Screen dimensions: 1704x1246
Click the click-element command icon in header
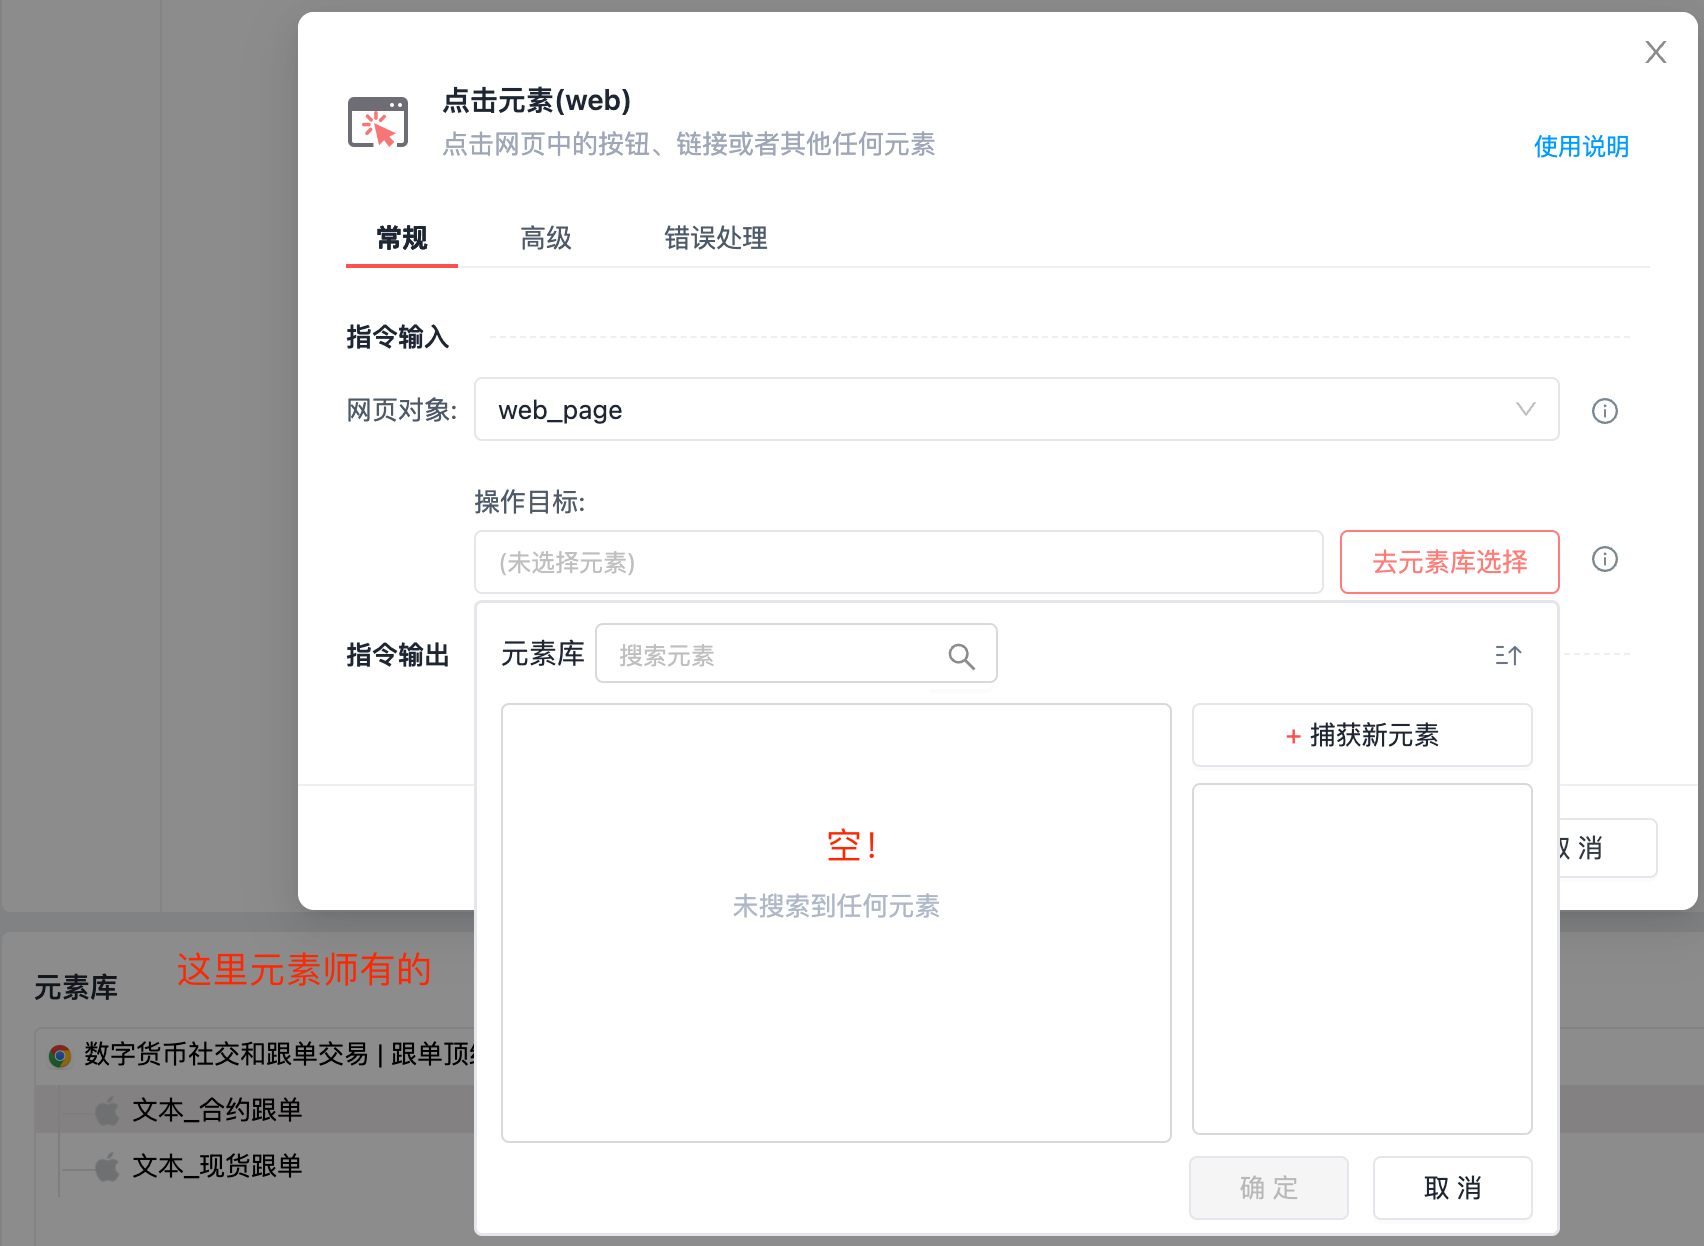[378, 122]
